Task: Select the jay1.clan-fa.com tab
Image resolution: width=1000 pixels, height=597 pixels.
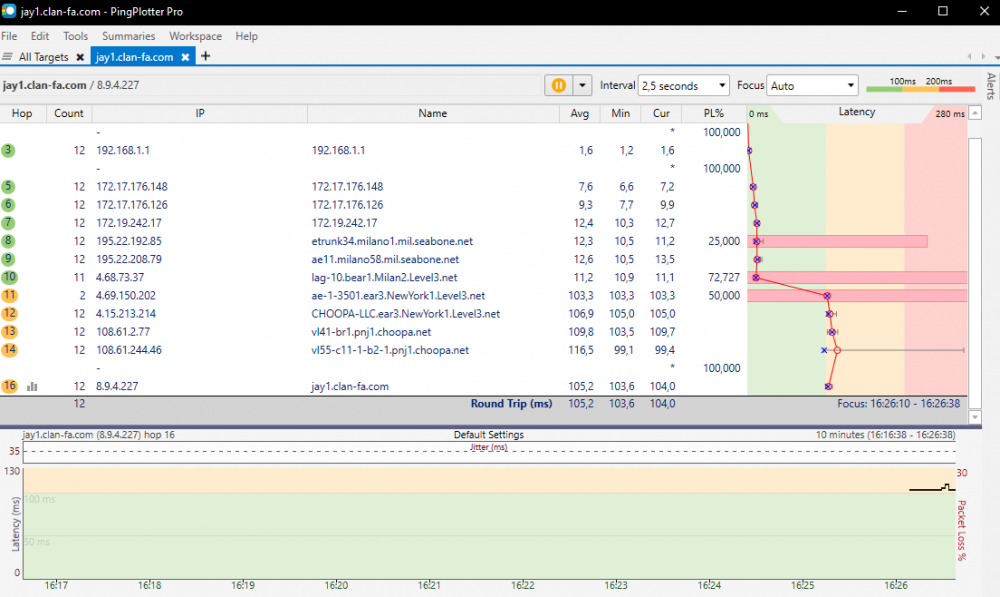Action: tap(135, 57)
